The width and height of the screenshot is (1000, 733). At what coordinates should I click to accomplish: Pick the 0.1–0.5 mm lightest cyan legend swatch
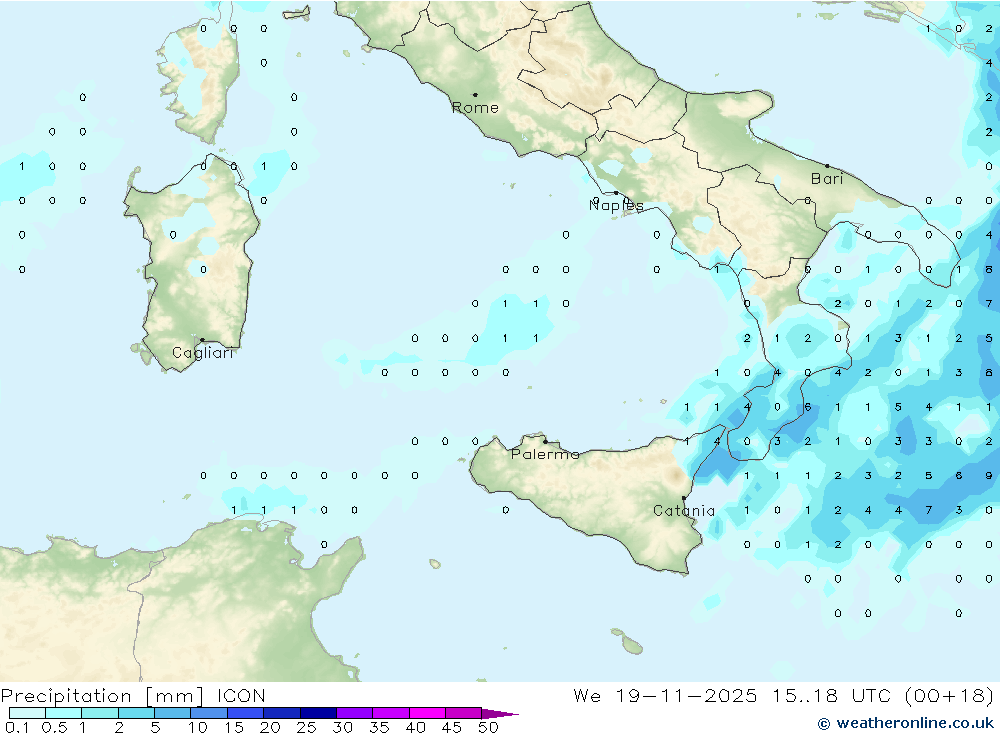point(27,713)
